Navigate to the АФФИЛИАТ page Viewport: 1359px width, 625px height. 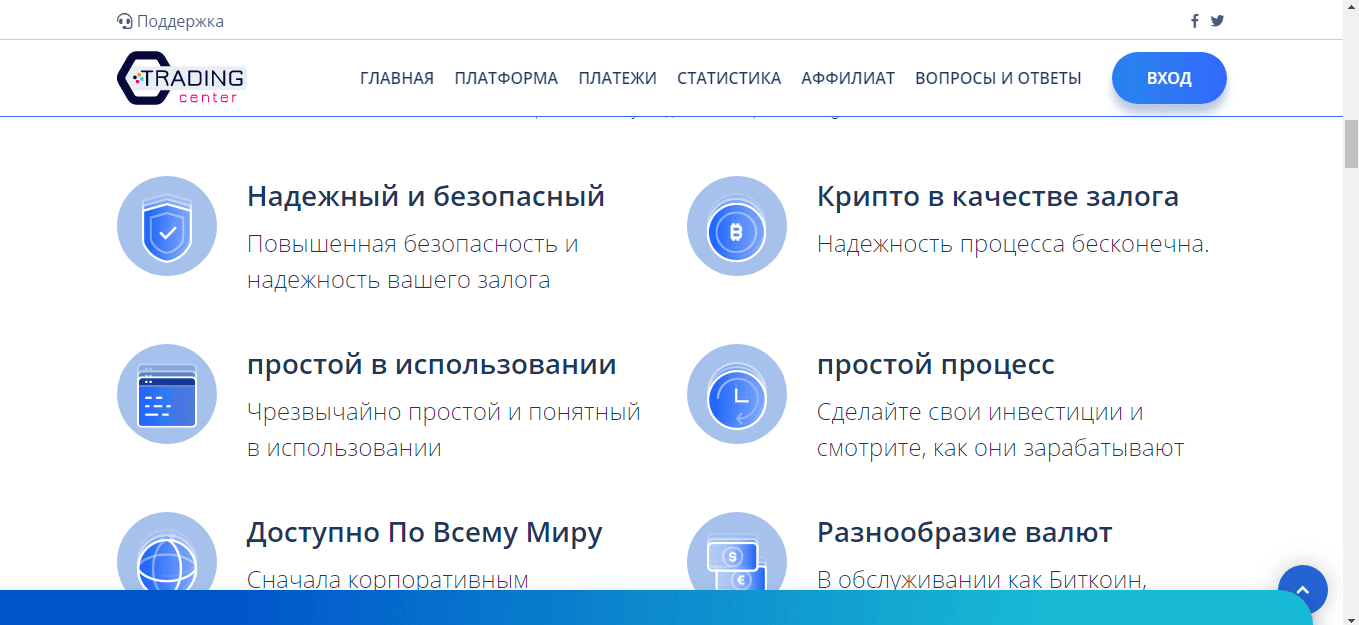point(848,78)
